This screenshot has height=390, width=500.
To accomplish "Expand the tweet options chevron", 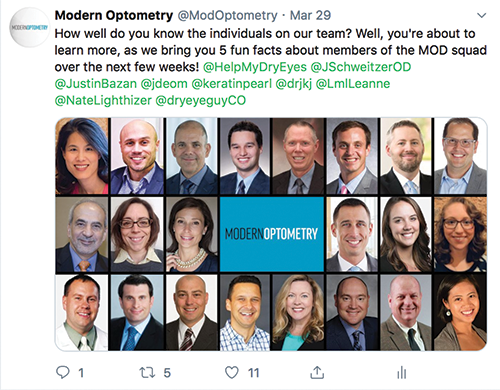I will [482, 16].
